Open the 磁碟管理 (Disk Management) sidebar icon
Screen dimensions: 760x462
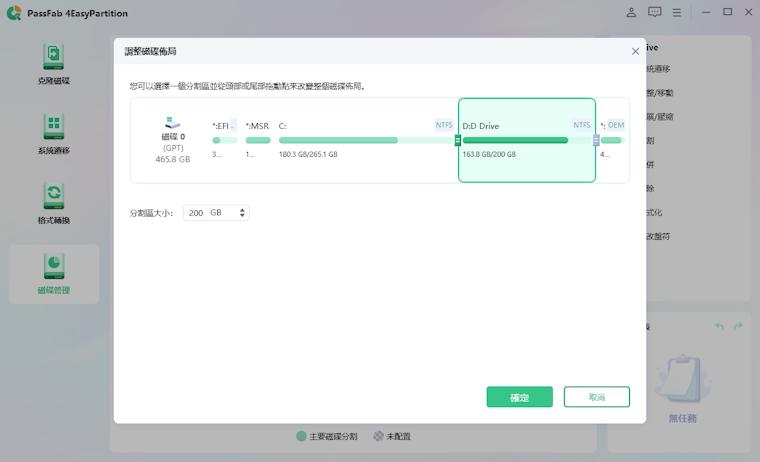pos(53,266)
